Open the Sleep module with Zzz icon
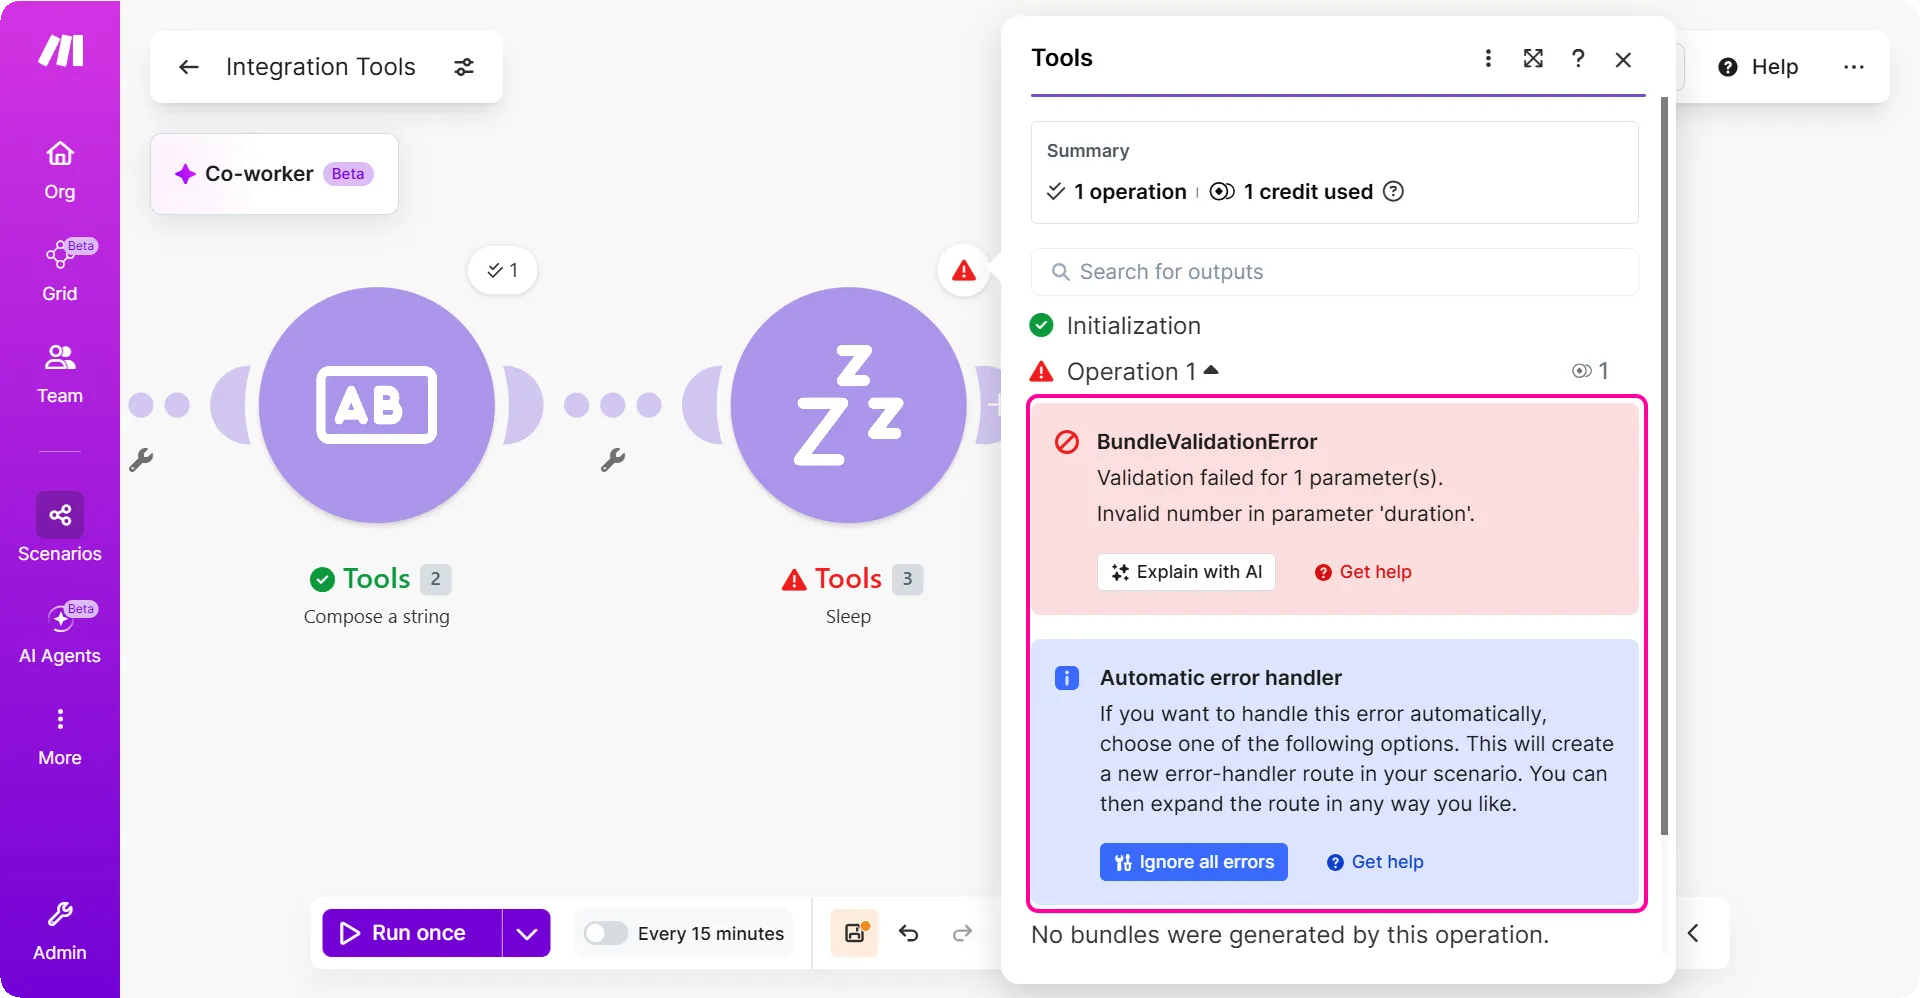This screenshot has width=1920, height=998. pyautogui.click(x=848, y=405)
